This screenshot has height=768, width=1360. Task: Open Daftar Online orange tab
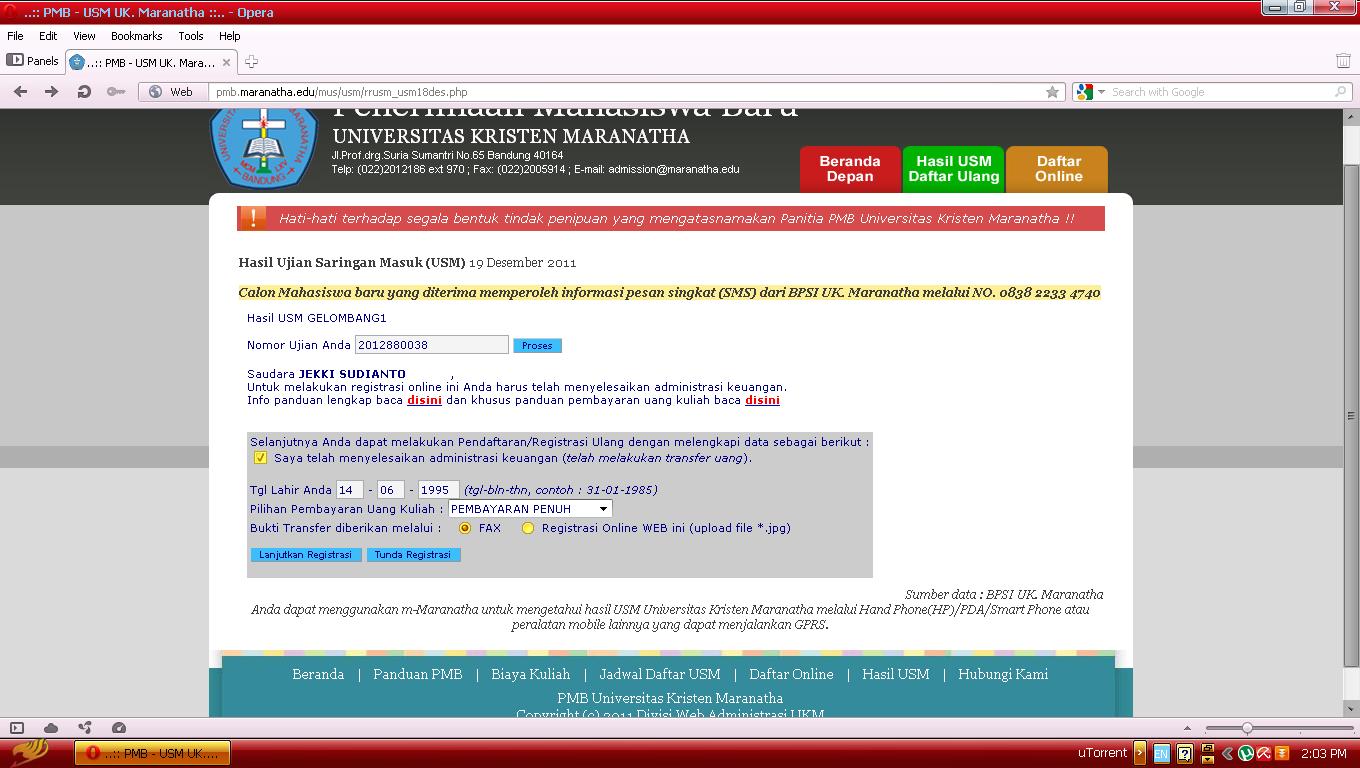click(1058, 168)
